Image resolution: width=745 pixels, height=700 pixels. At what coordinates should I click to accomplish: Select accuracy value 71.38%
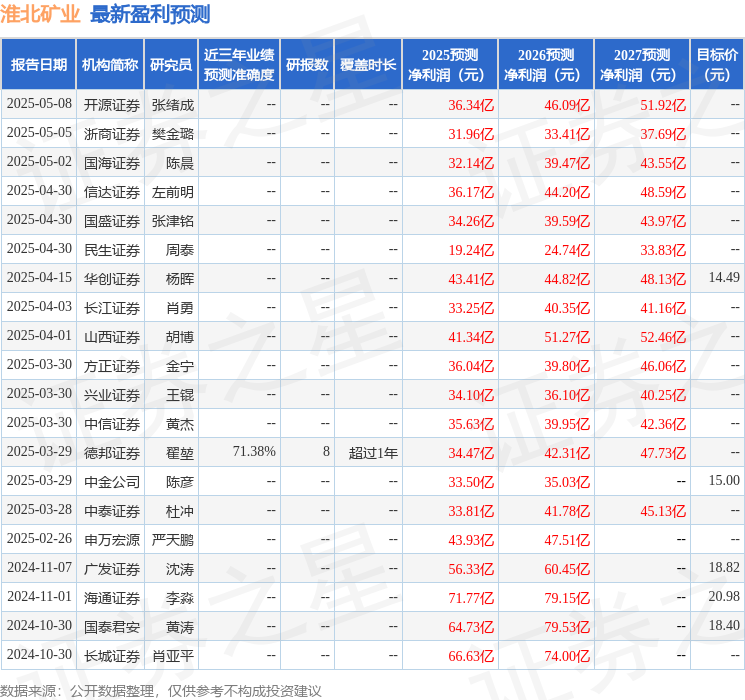point(254,451)
